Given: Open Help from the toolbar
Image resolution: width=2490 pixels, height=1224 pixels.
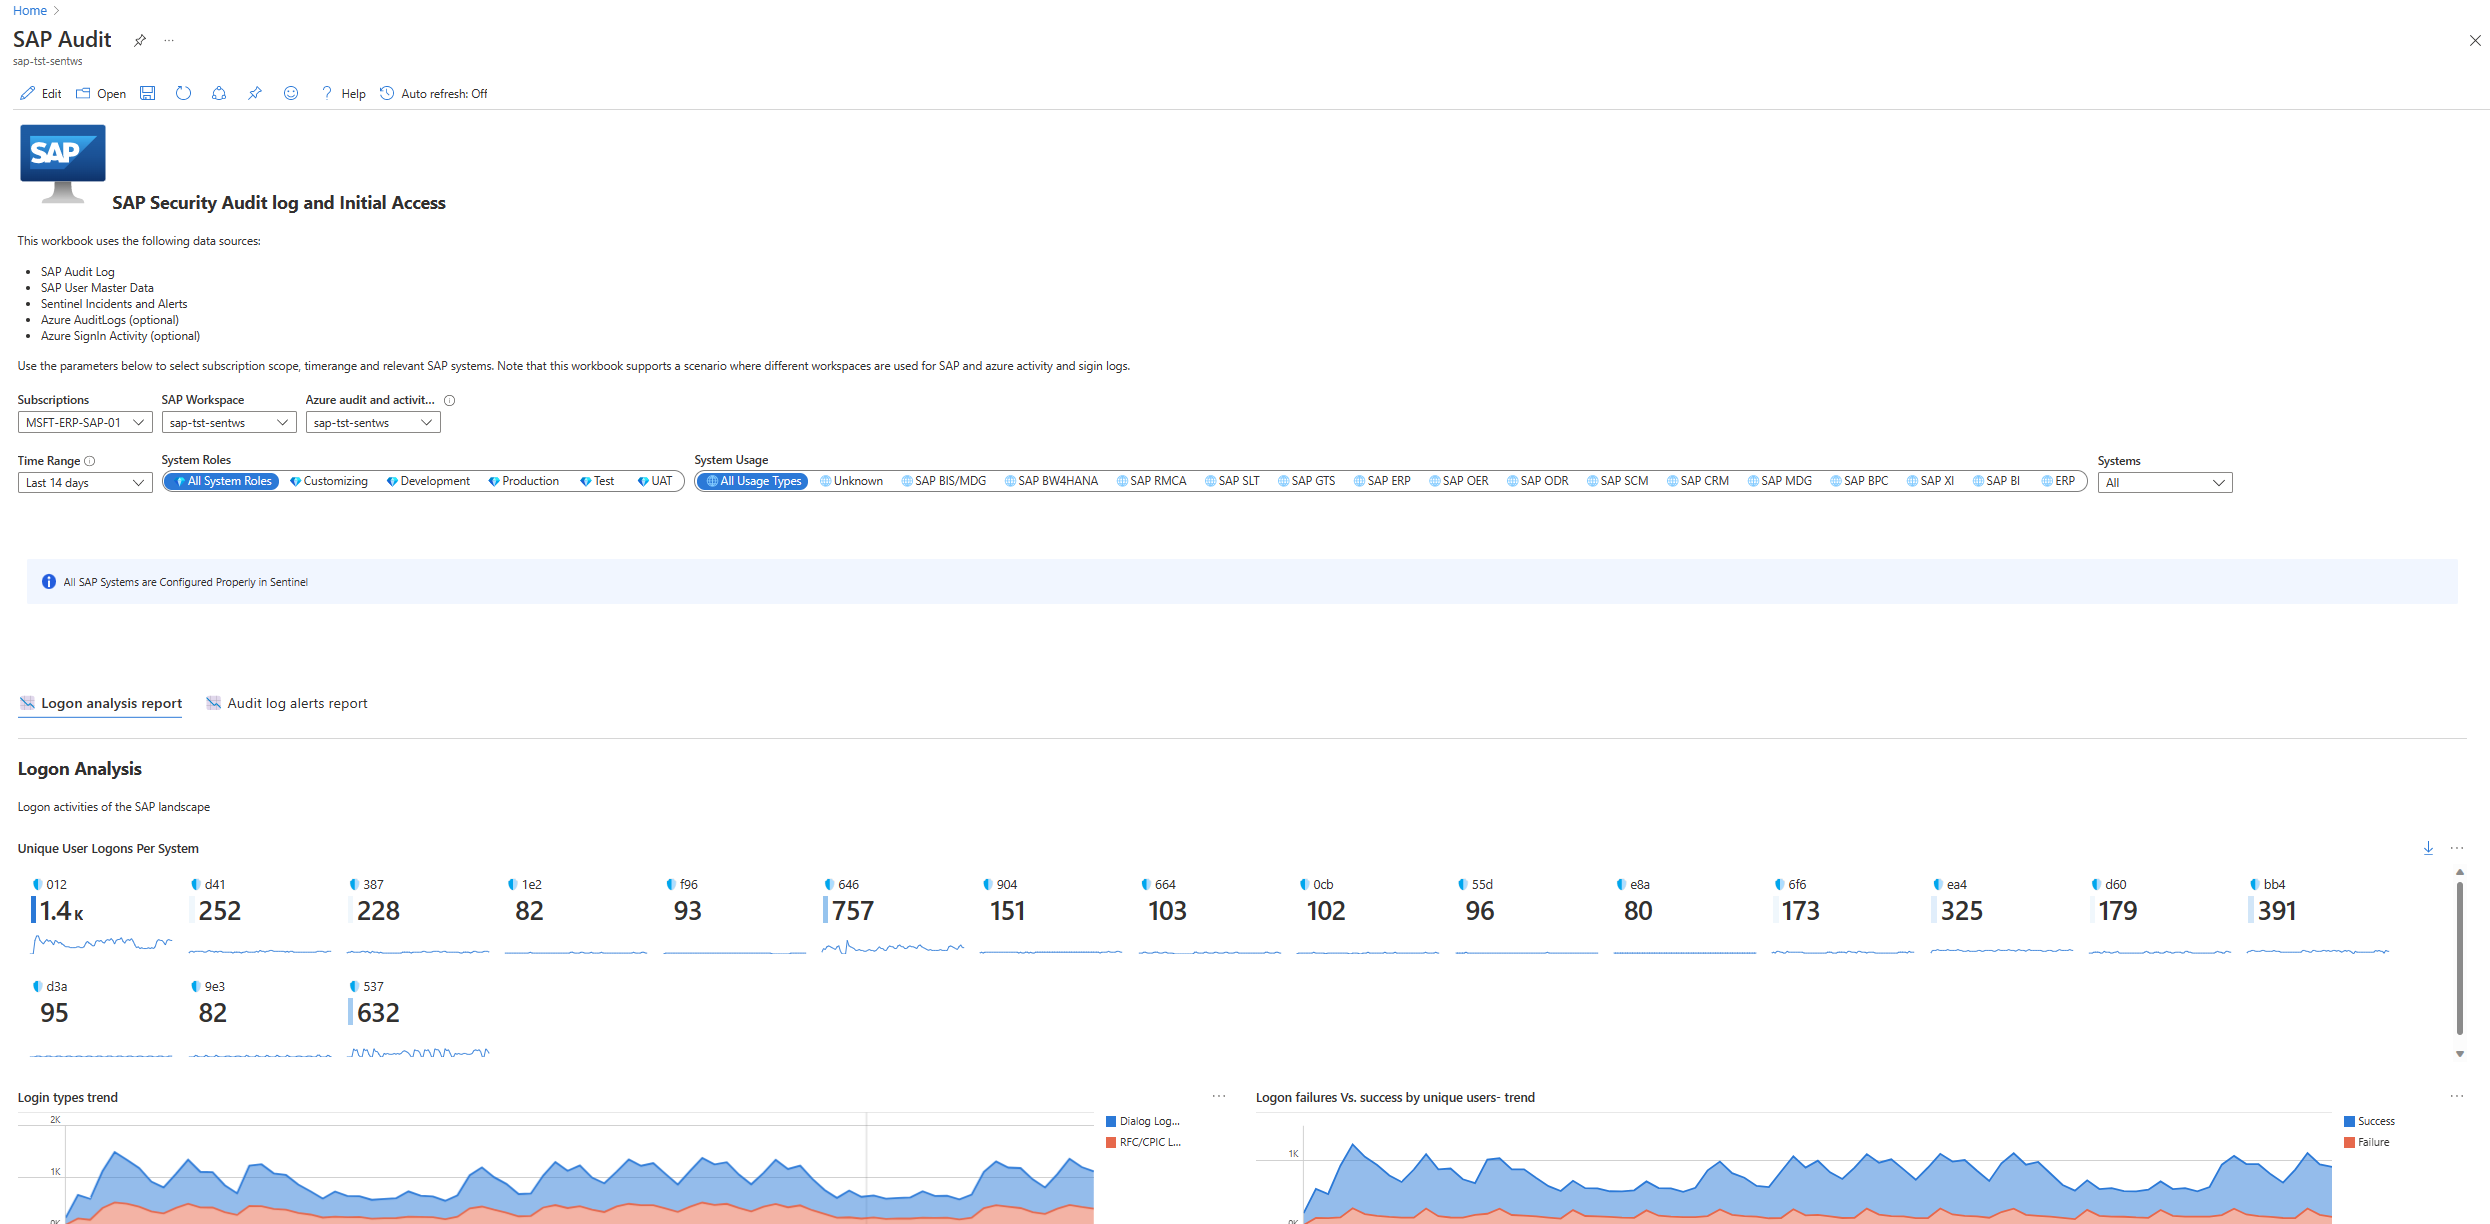Looking at the screenshot, I should (343, 93).
